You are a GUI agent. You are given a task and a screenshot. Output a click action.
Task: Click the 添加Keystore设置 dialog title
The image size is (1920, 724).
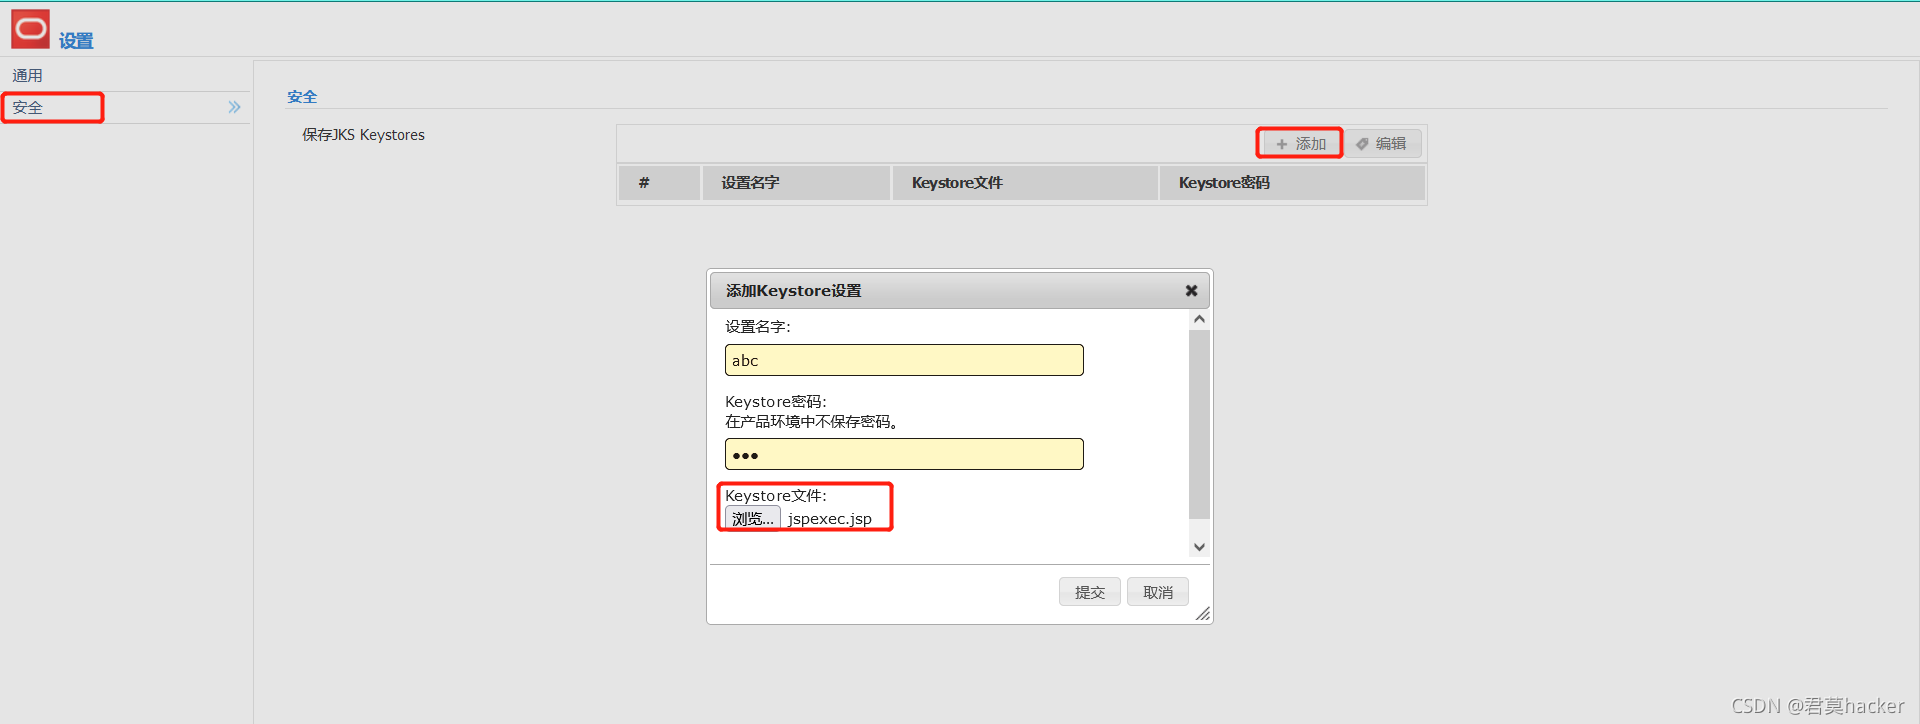click(x=794, y=290)
